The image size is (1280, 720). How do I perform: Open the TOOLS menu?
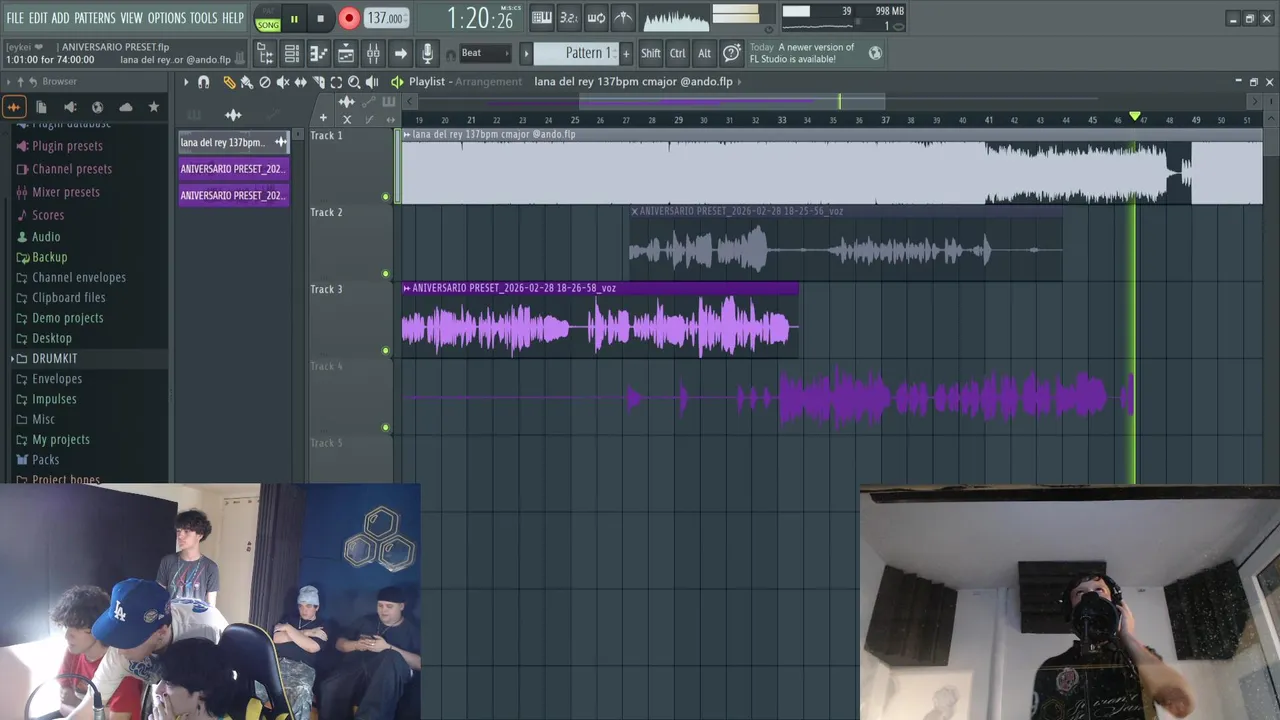click(x=203, y=18)
